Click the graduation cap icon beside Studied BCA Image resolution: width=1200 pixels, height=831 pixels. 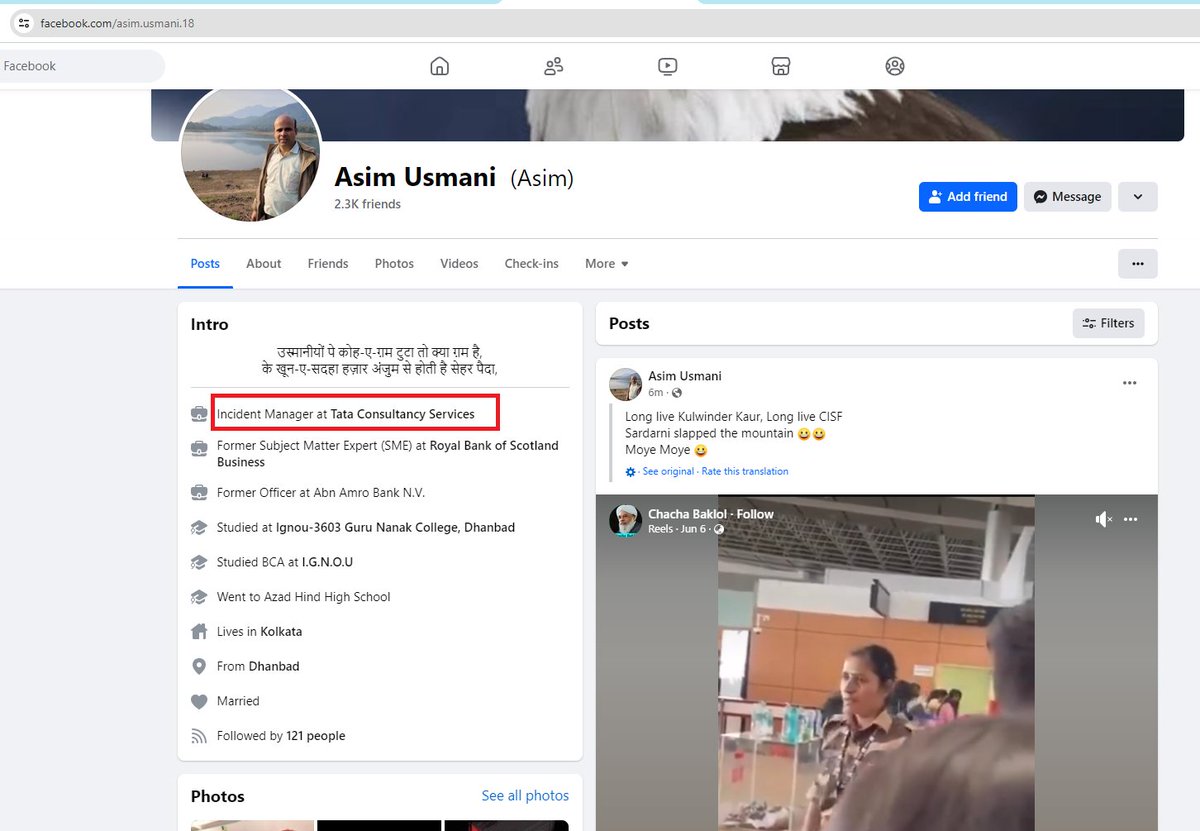pyautogui.click(x=199, y=562)
